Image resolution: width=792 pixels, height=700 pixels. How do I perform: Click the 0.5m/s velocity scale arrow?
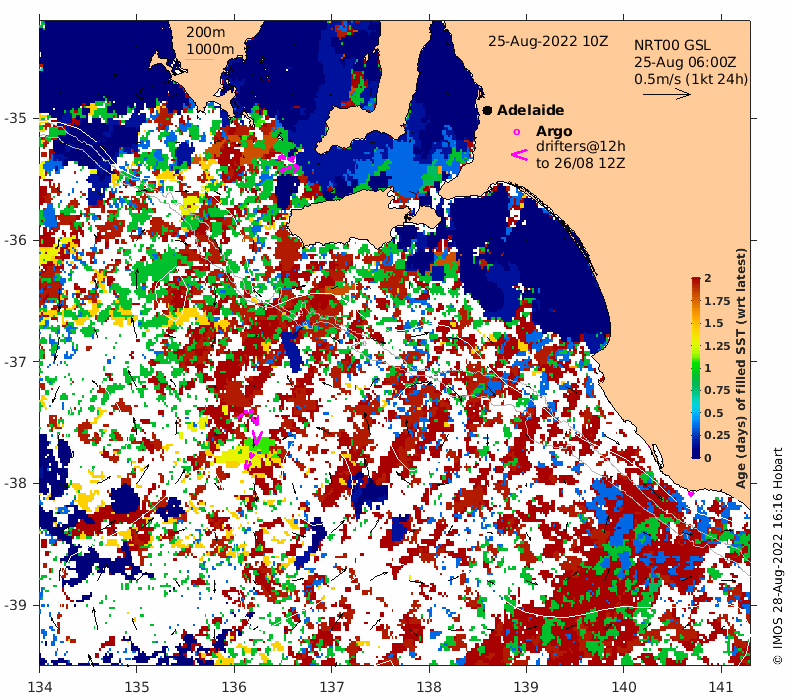point(666,94)
